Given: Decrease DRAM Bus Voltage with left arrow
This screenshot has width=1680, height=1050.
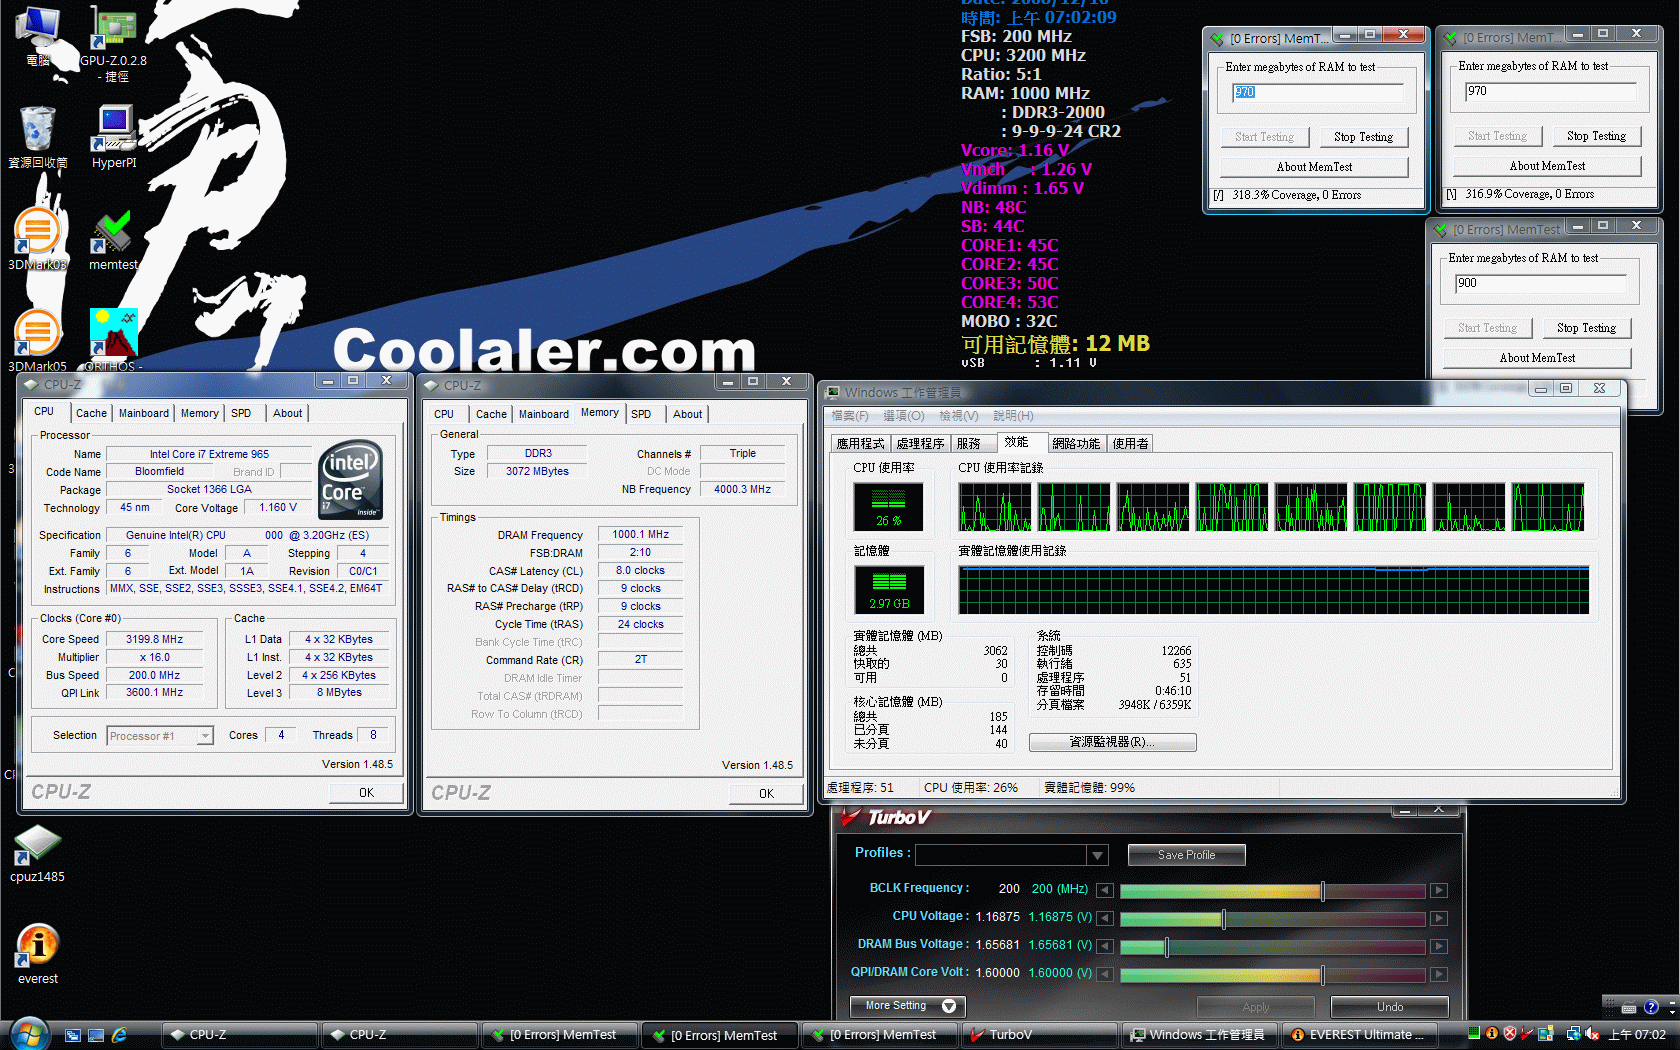Looking at the screenshot, I should tap(1104, 946).
